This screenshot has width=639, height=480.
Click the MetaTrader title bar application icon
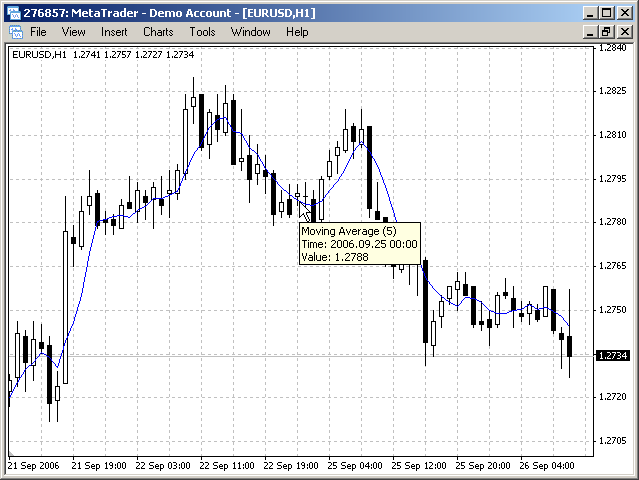pos(14,13)
